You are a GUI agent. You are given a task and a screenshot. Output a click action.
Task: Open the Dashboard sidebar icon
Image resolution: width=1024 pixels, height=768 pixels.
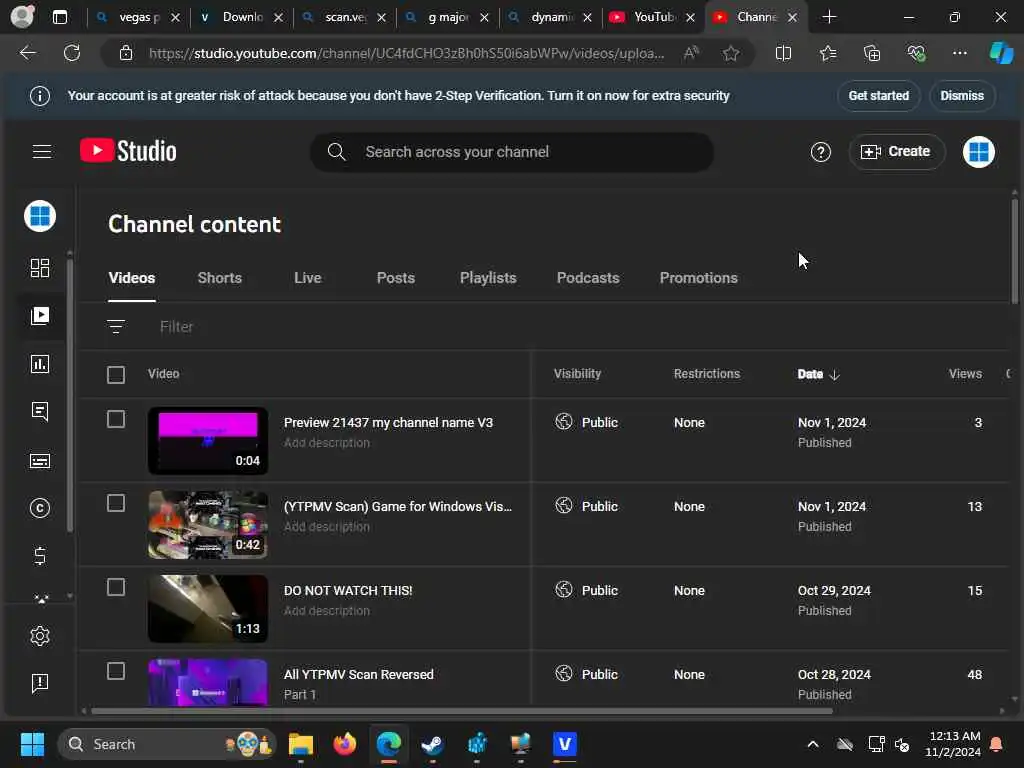[x=40, y=268]
